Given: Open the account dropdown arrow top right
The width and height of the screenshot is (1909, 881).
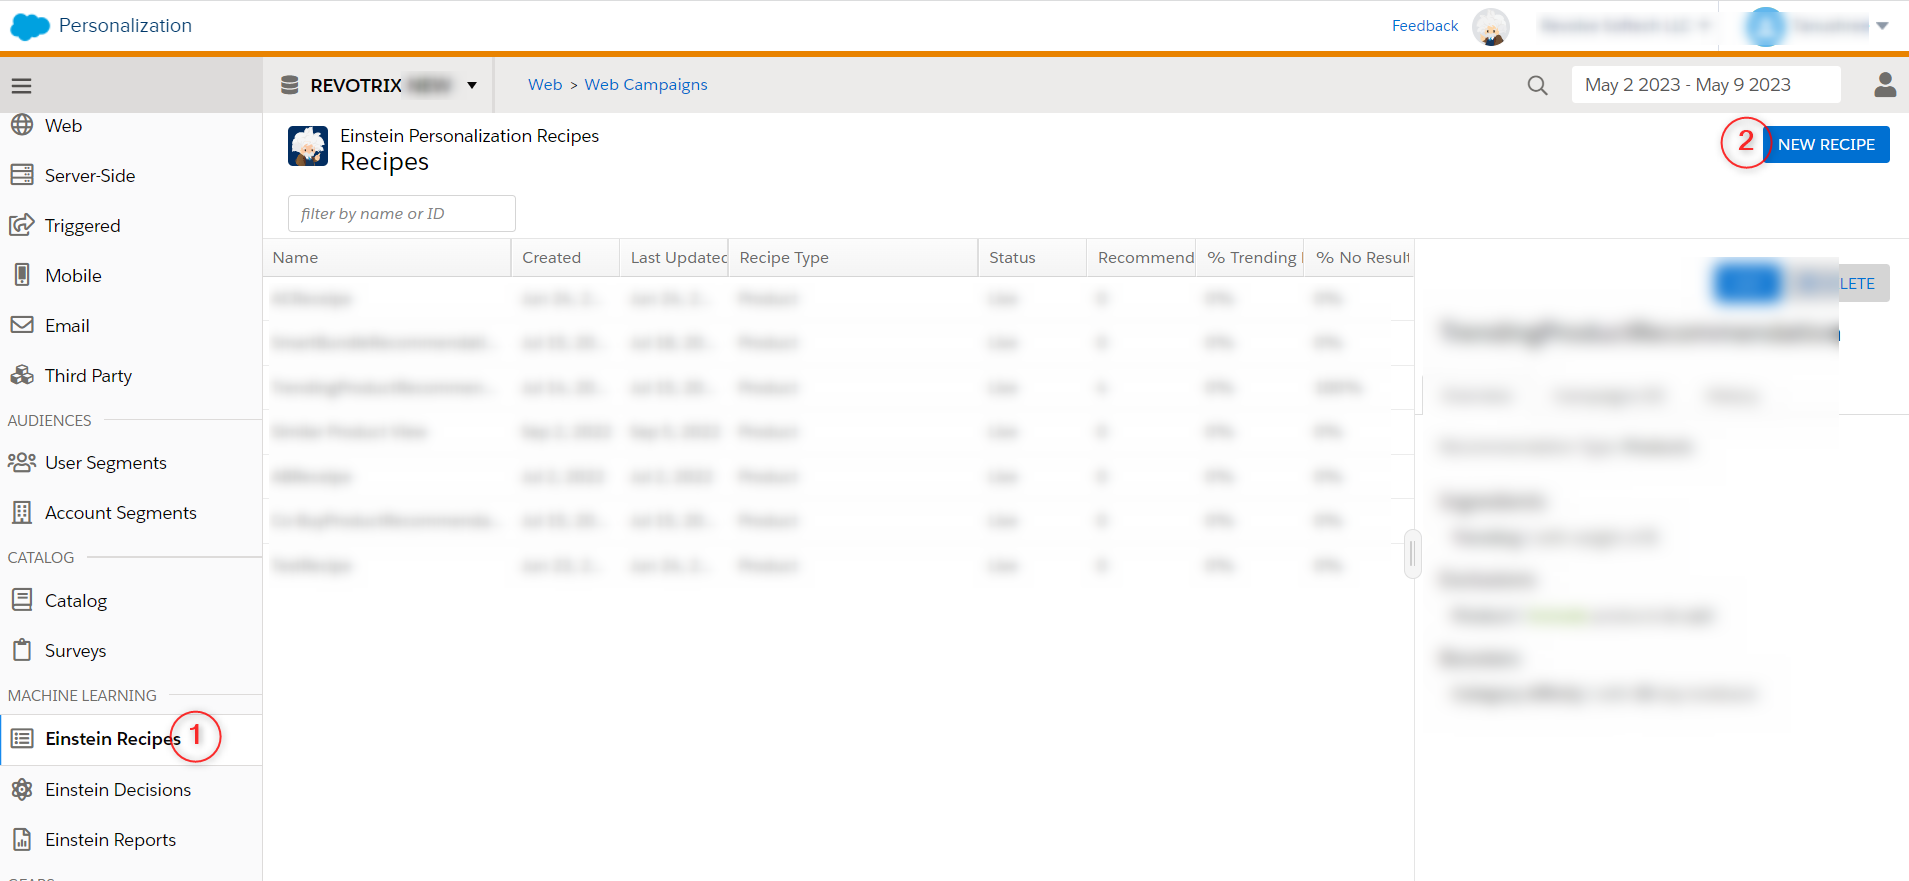Looking at the screenshot, I should click(x=1882, y=26).
